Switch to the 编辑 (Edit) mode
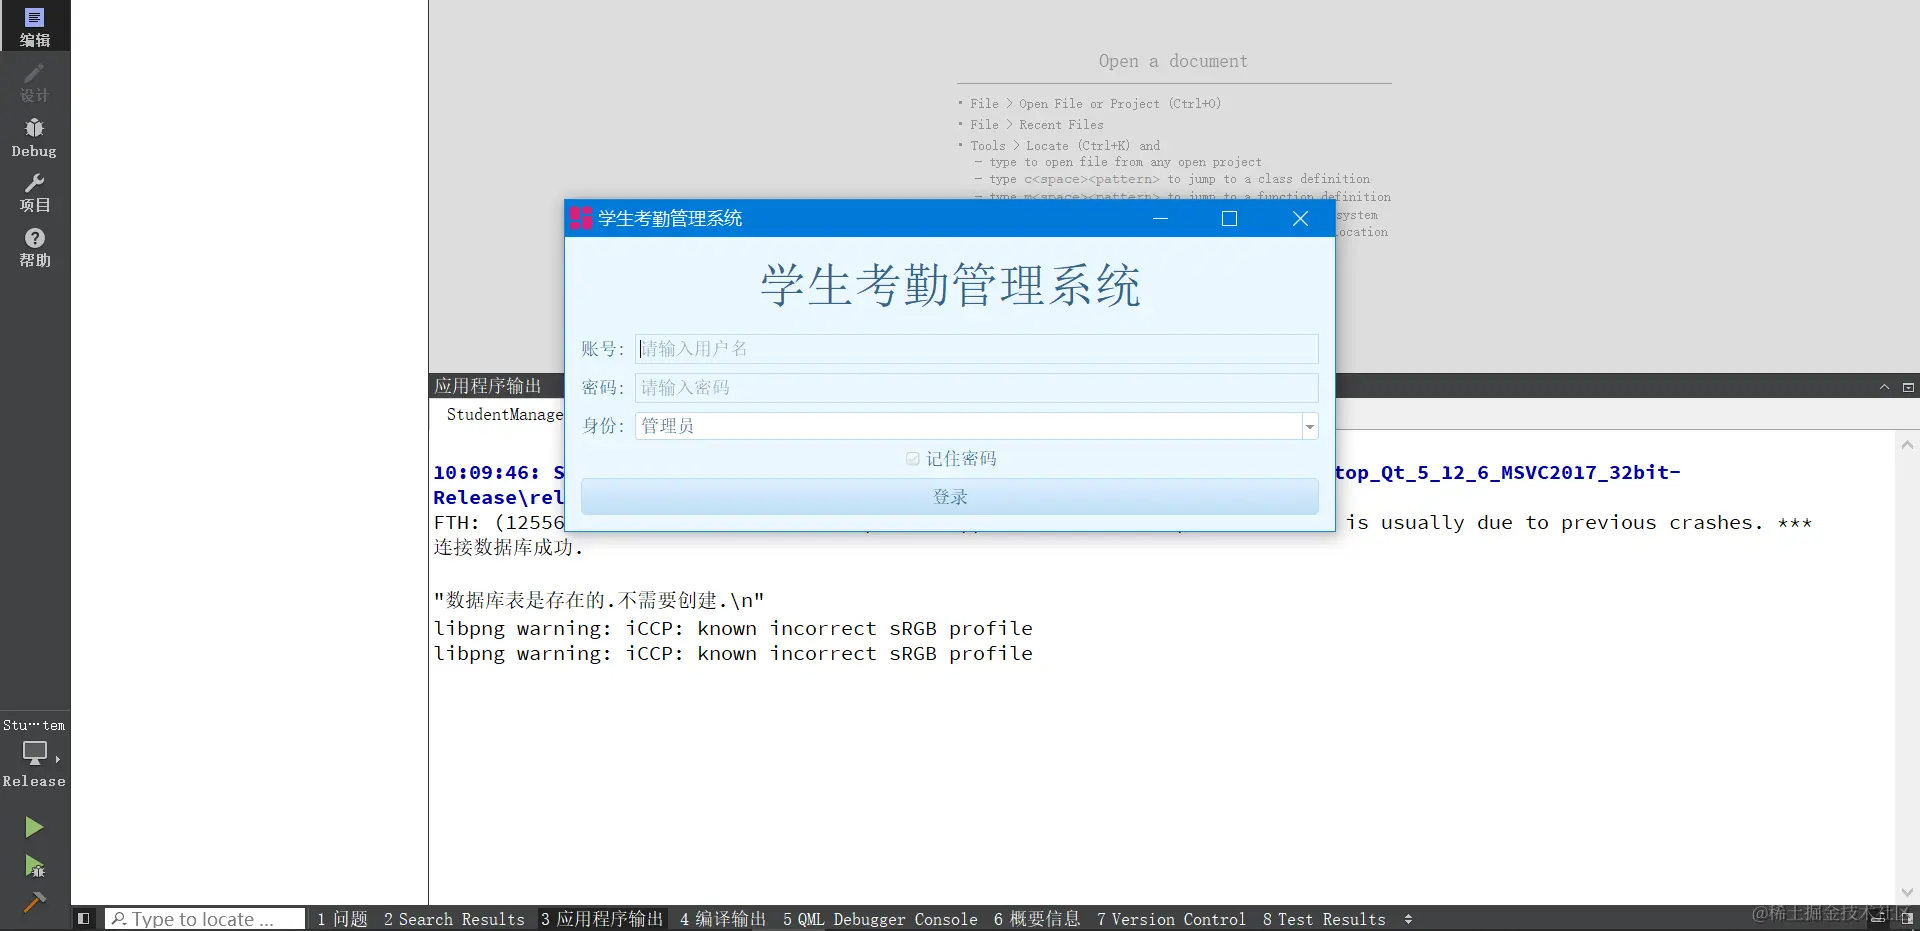Screen dimensions: 1920x931 (x=35, y=26)
